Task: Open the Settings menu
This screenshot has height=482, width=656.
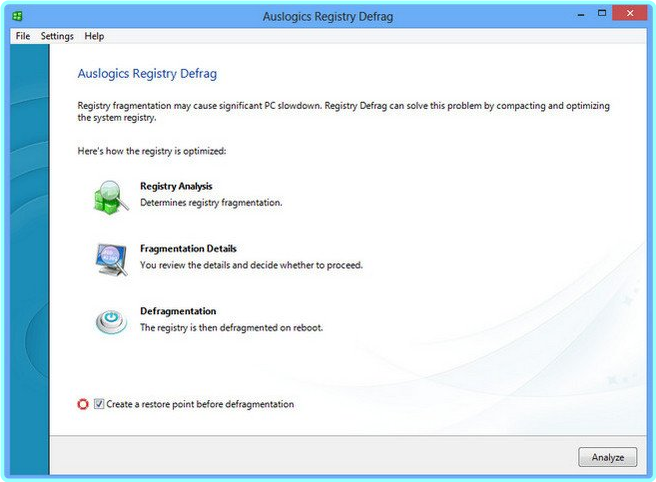Action: click(x=57, y=36)
